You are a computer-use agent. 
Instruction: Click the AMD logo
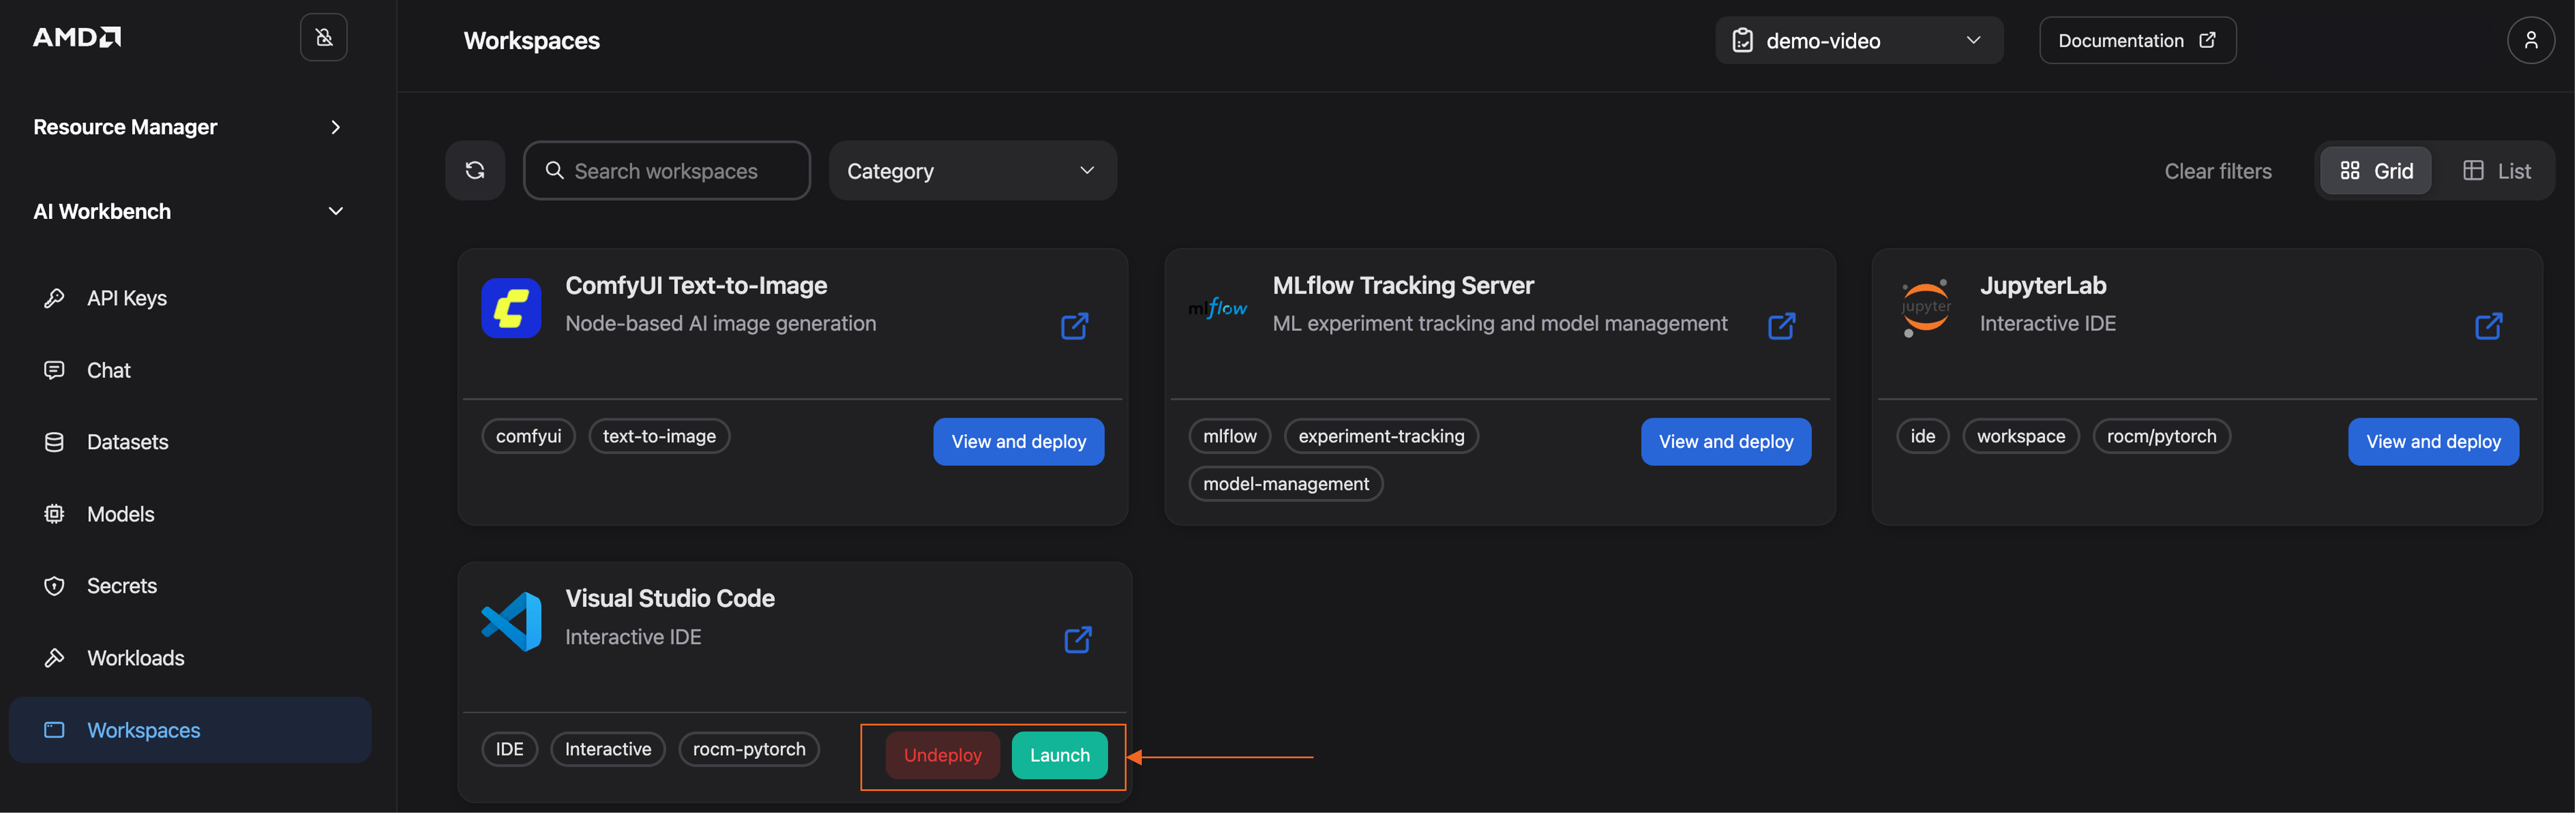click(x=77, y=37)
